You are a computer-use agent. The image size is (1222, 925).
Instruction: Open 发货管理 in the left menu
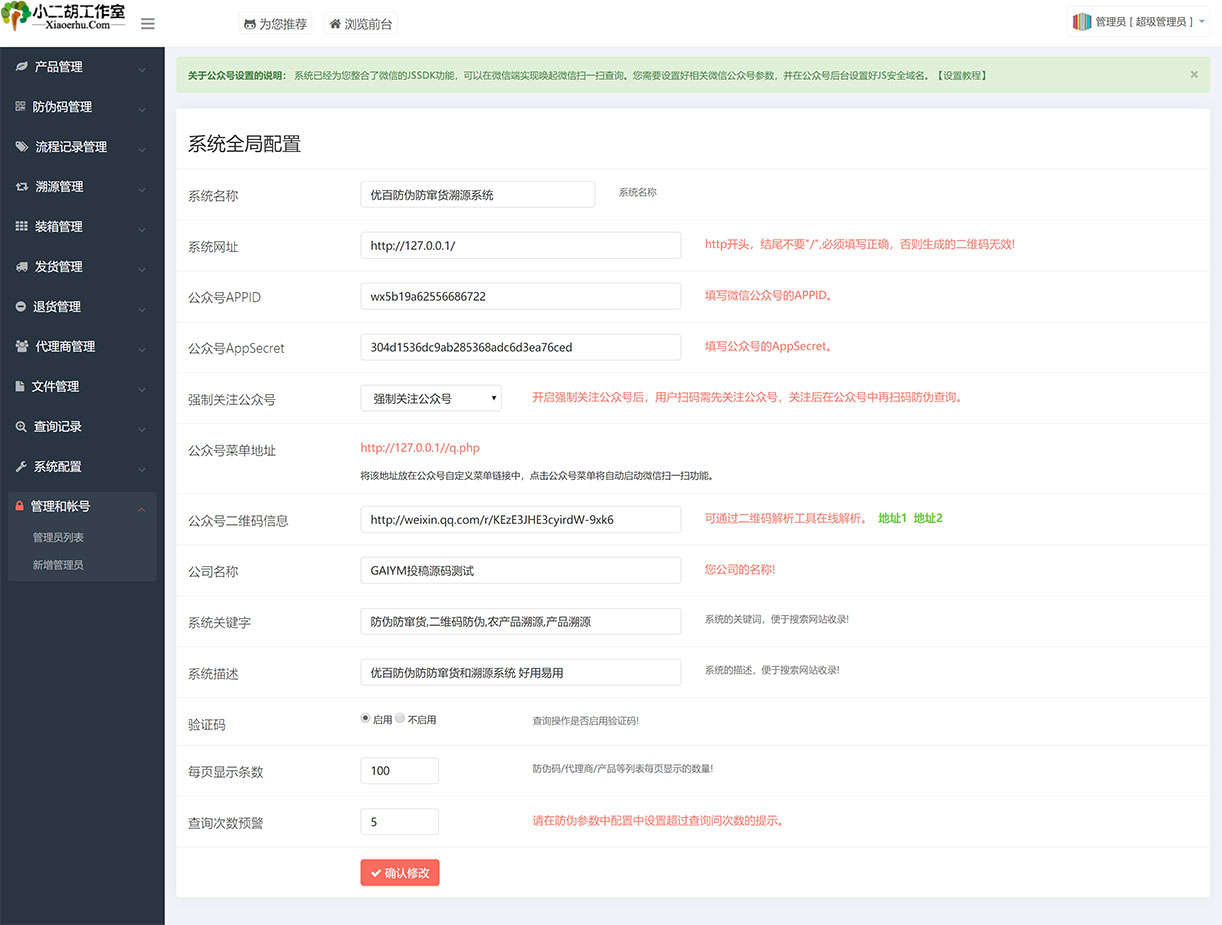pyautogui.click(x=60, y=266)
